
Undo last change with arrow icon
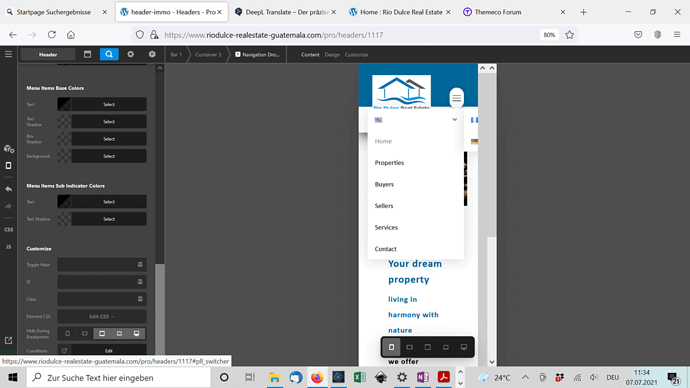(8, 189)
